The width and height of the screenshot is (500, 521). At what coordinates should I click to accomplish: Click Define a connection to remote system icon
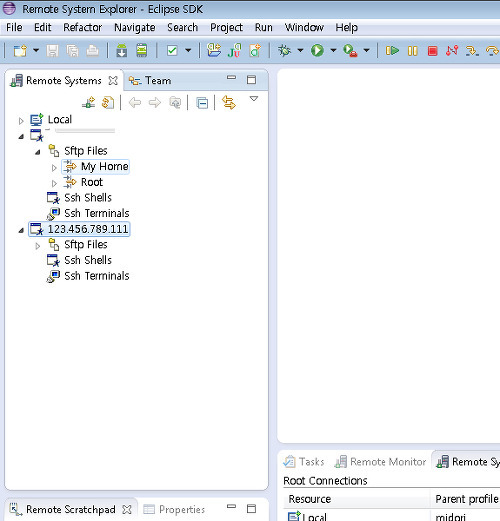pos(89,102)
